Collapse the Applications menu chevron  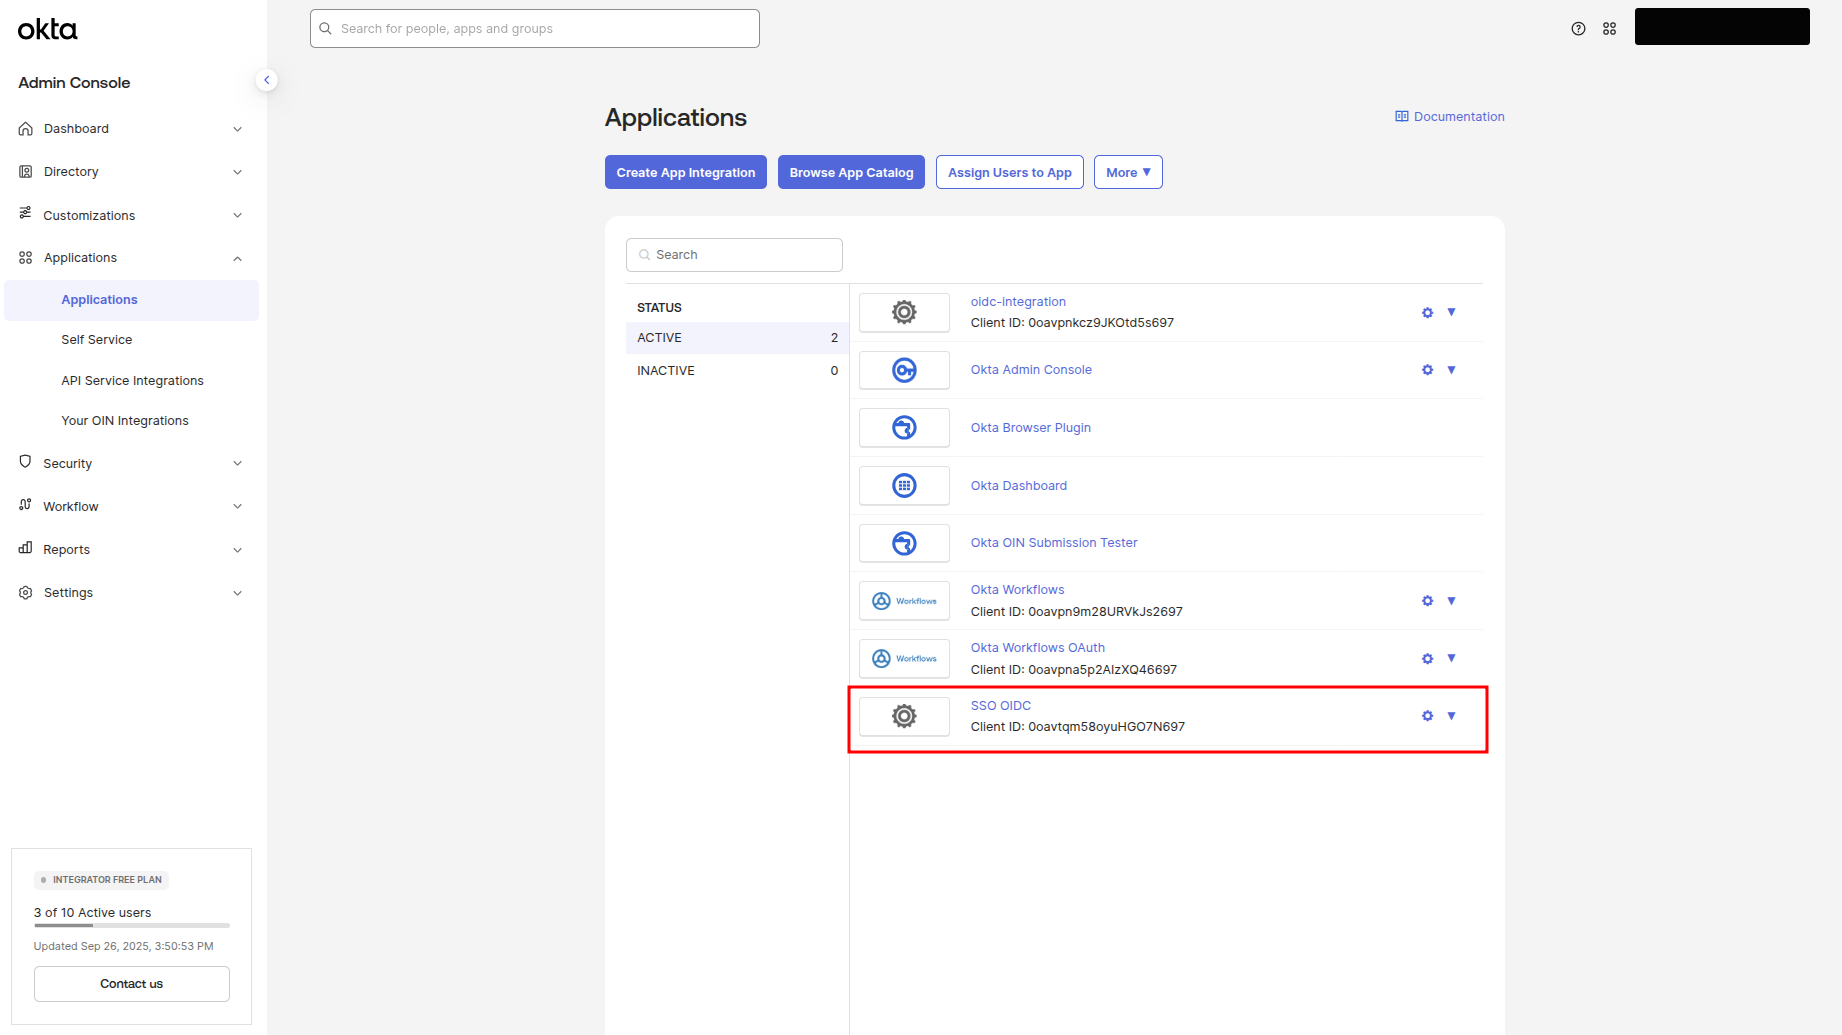pos(237,258)
